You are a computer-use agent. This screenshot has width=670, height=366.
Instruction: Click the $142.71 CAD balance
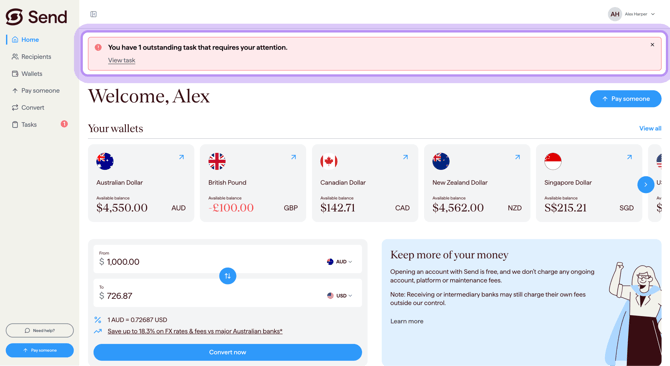pos(338,208)
